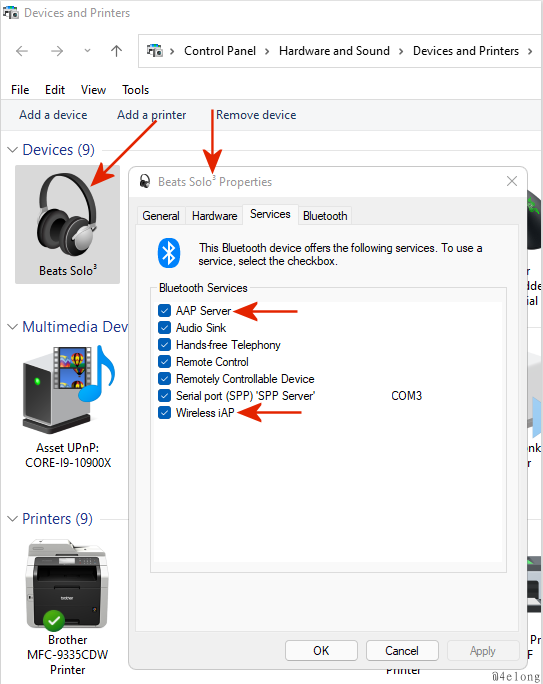Collapse the Devices (9) group
This screenshot has width=543, height=684.
pyautogui.click(x=13, y=150)
